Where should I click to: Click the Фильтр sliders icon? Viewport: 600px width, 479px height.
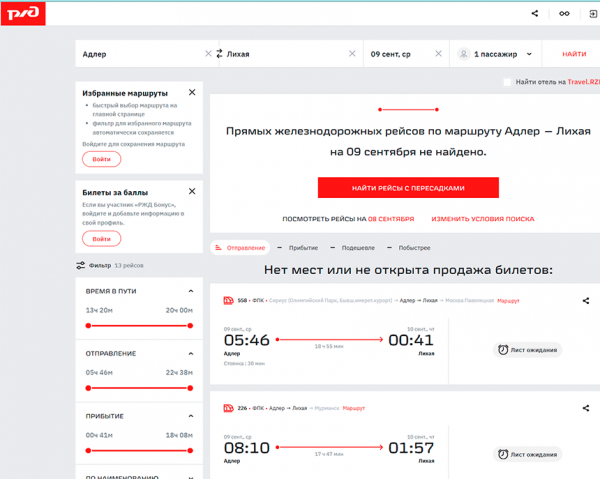(x=80, y=266)
